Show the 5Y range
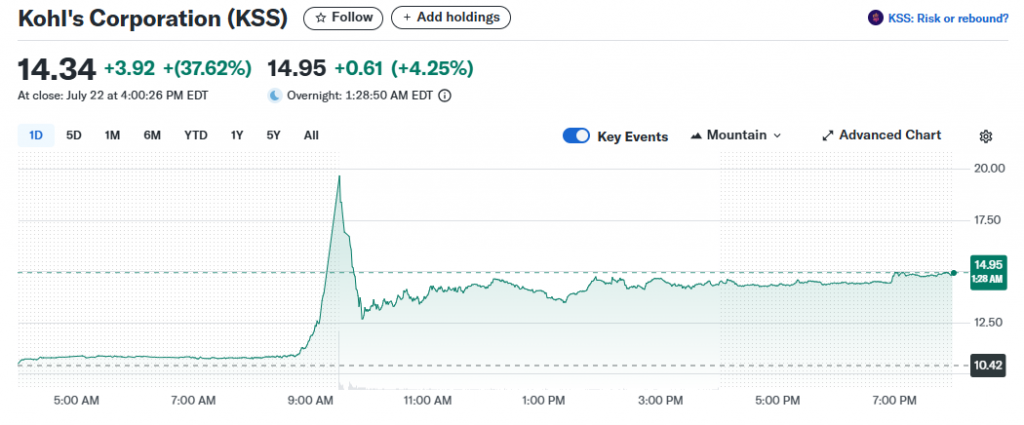 click(x=273, y=135)
